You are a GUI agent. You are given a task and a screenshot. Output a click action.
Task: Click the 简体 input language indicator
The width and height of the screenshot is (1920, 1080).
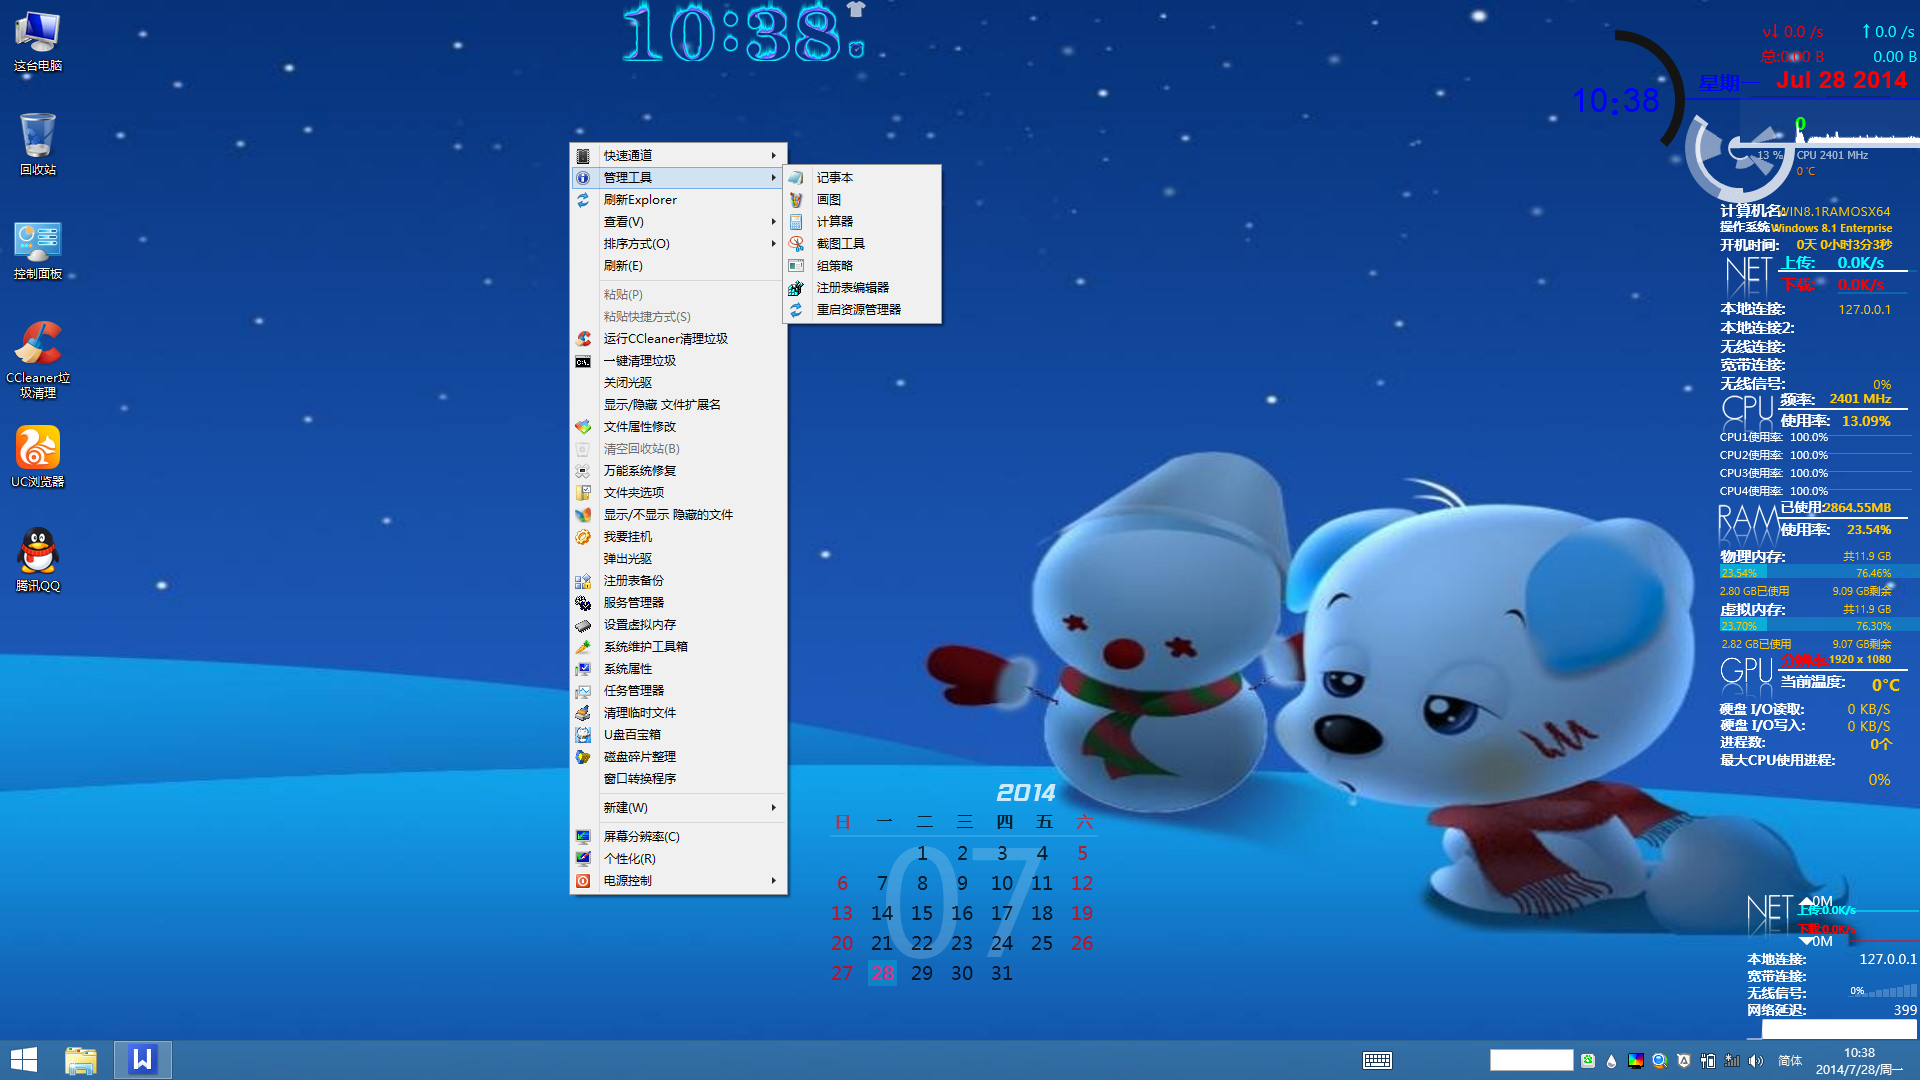click(x=1790, y=1061)
